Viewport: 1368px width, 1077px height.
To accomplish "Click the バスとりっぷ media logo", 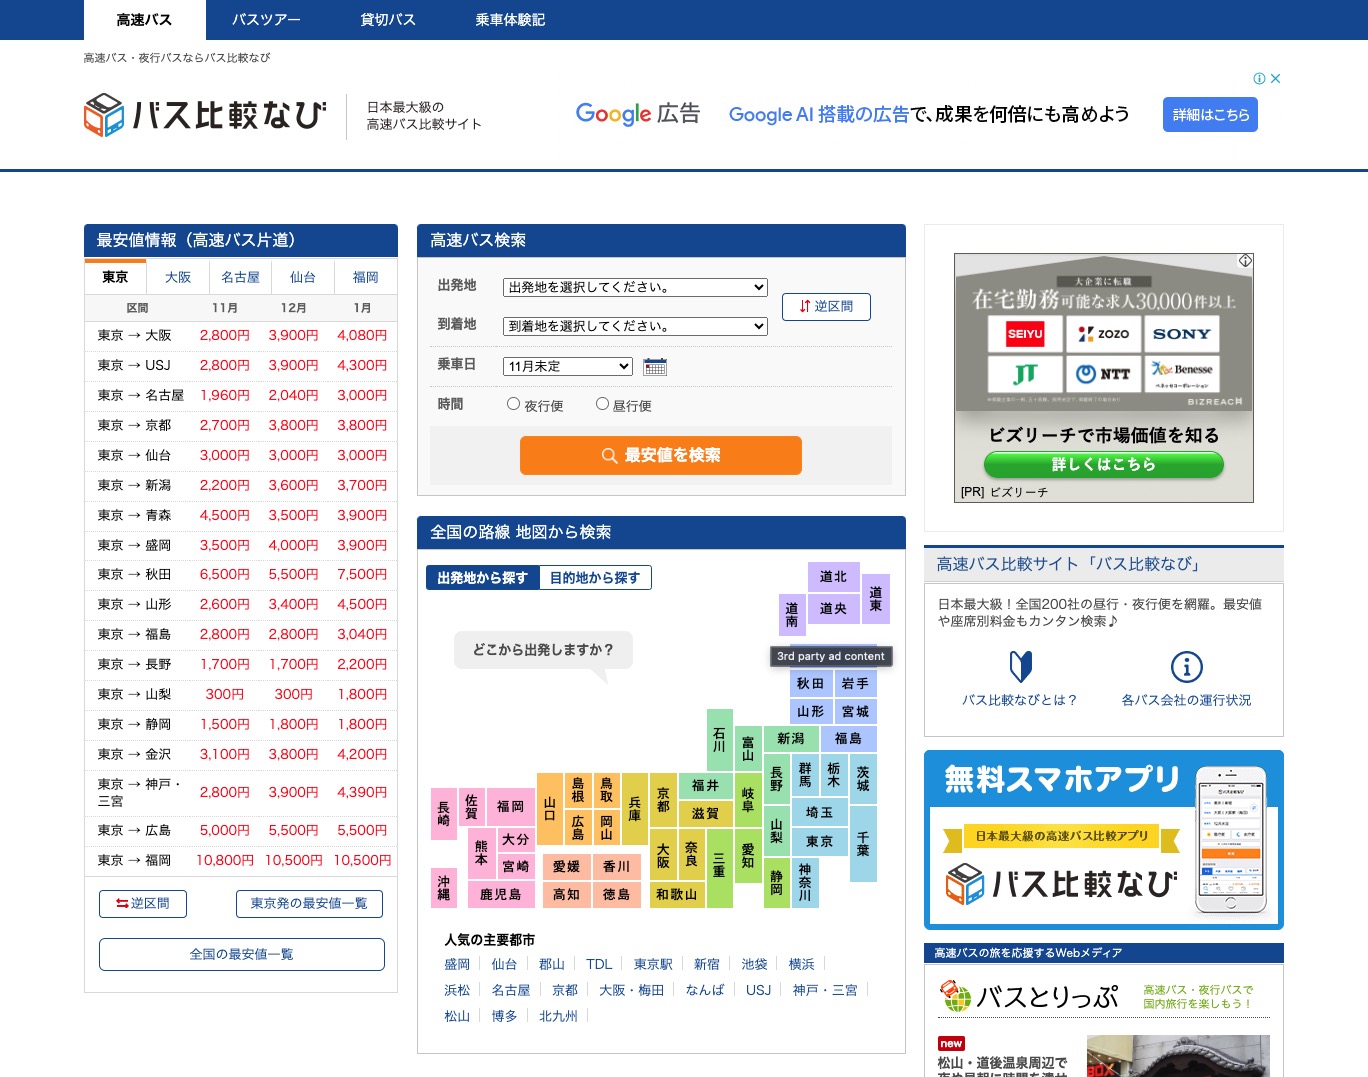I will [1030, 996].
